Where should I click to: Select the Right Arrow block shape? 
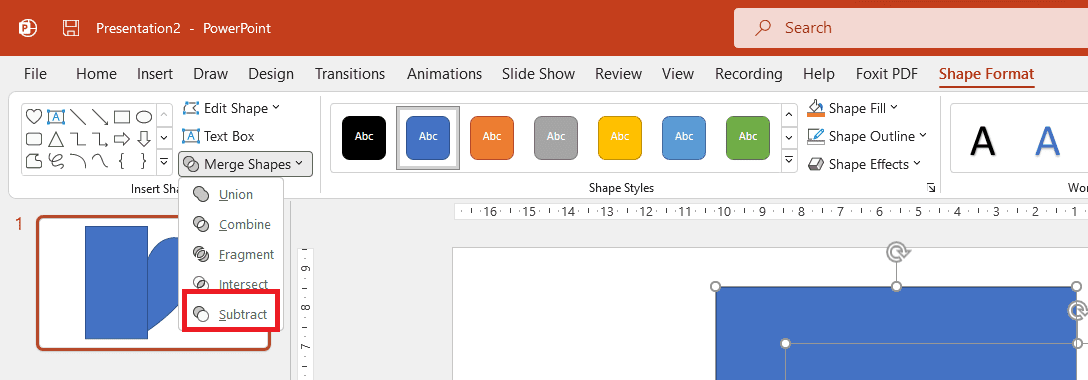[122, 139]
